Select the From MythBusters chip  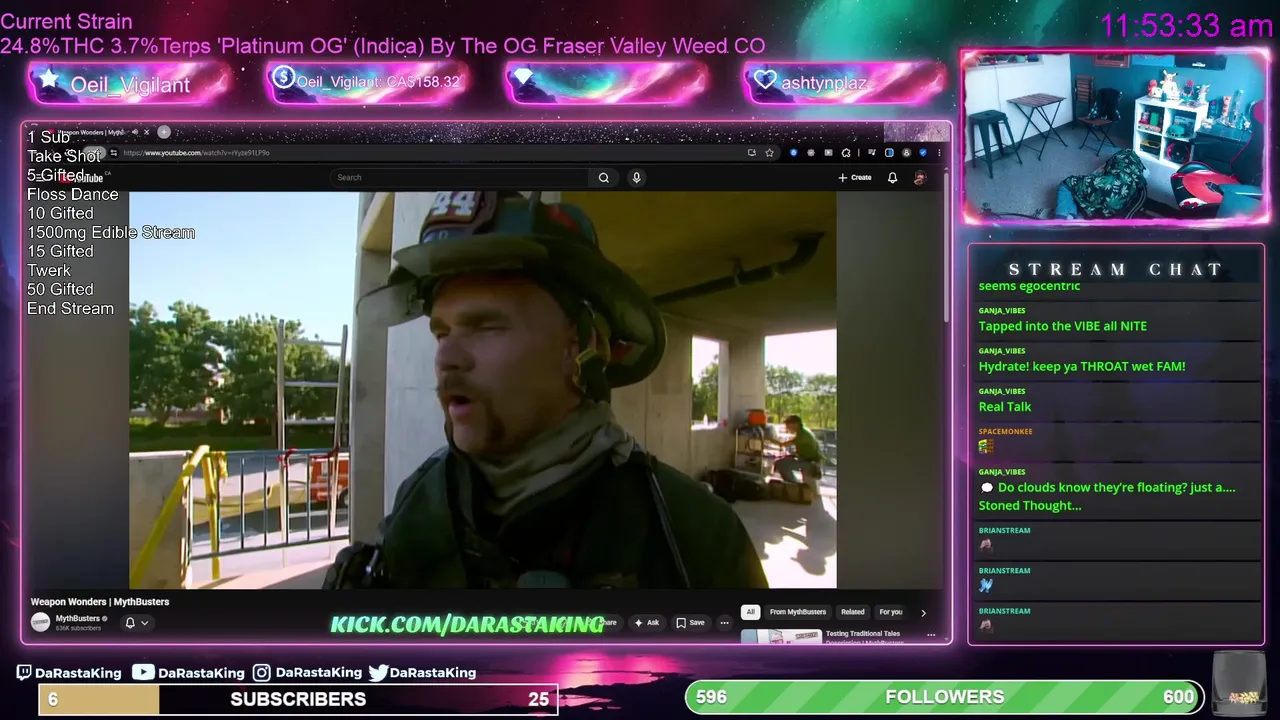[x=798, y=612]
